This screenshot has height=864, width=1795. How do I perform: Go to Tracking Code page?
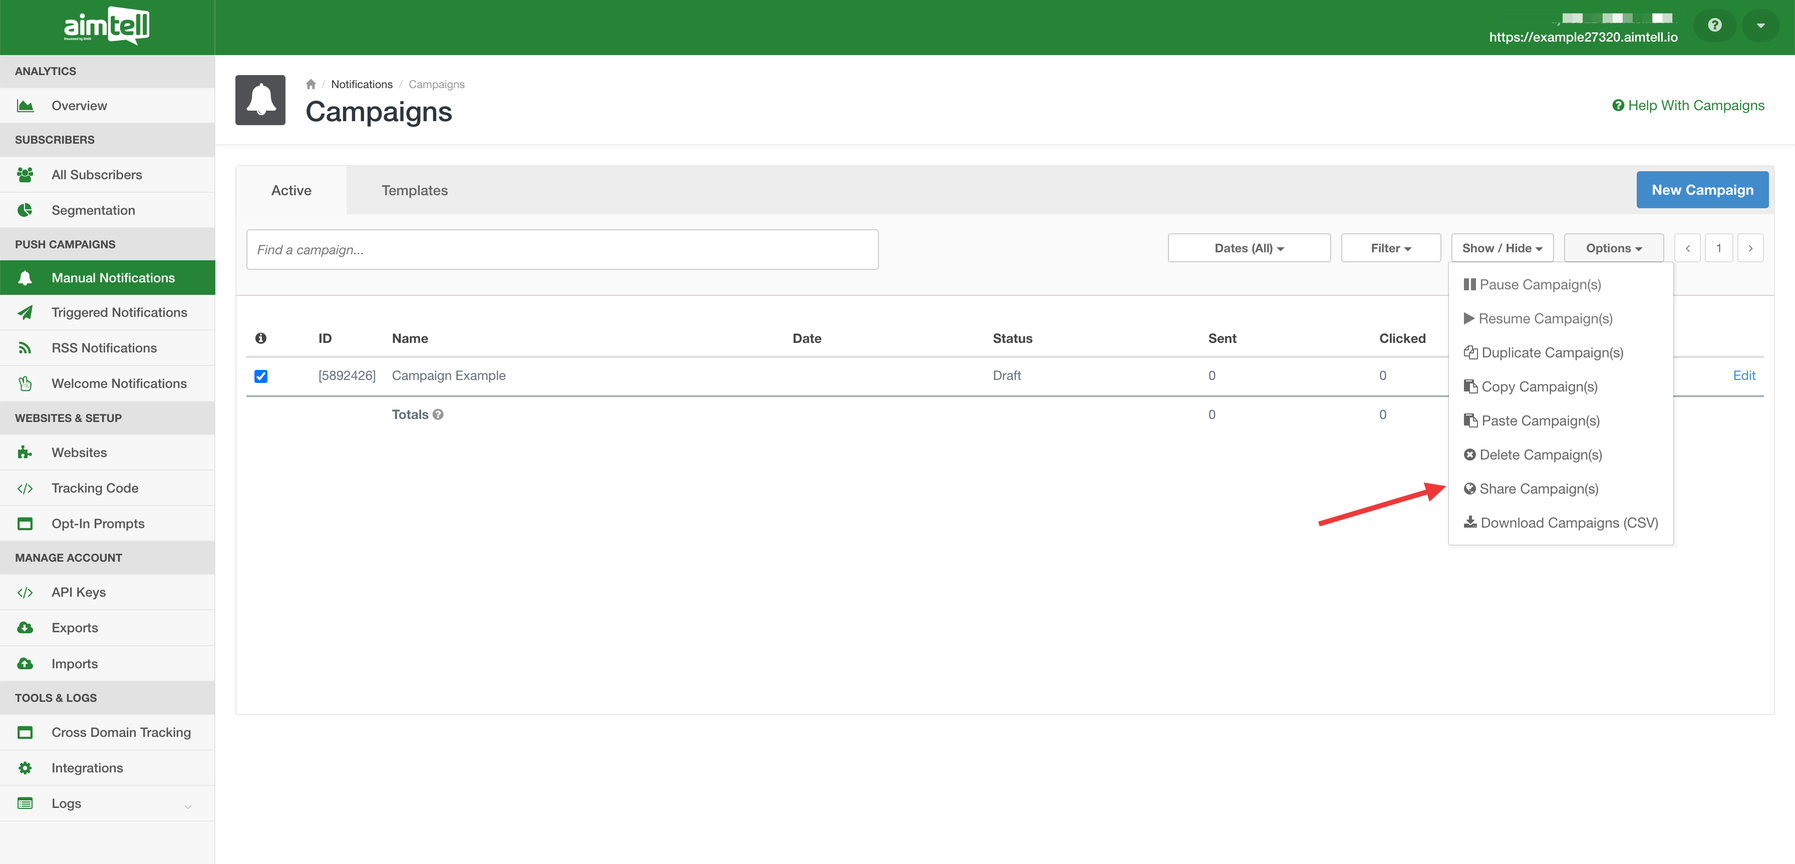[95, 488]
